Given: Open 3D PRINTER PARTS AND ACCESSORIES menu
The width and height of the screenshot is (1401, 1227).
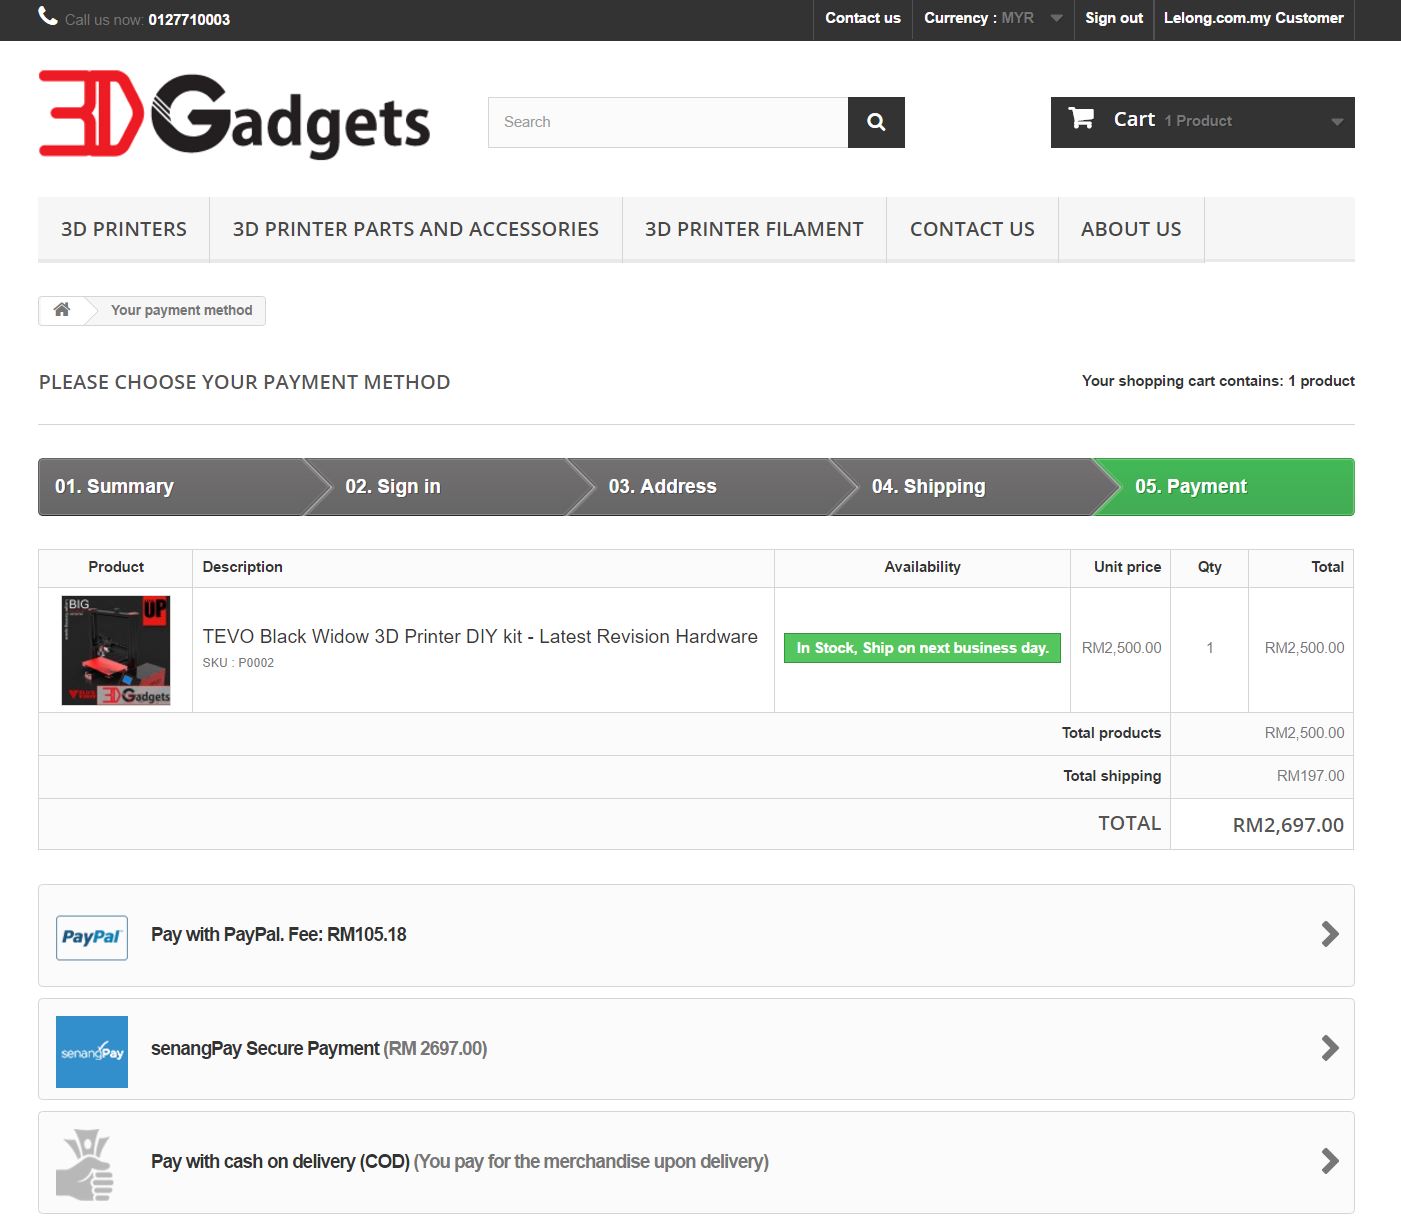Looking at the screenshot, I should coord(416,229).
